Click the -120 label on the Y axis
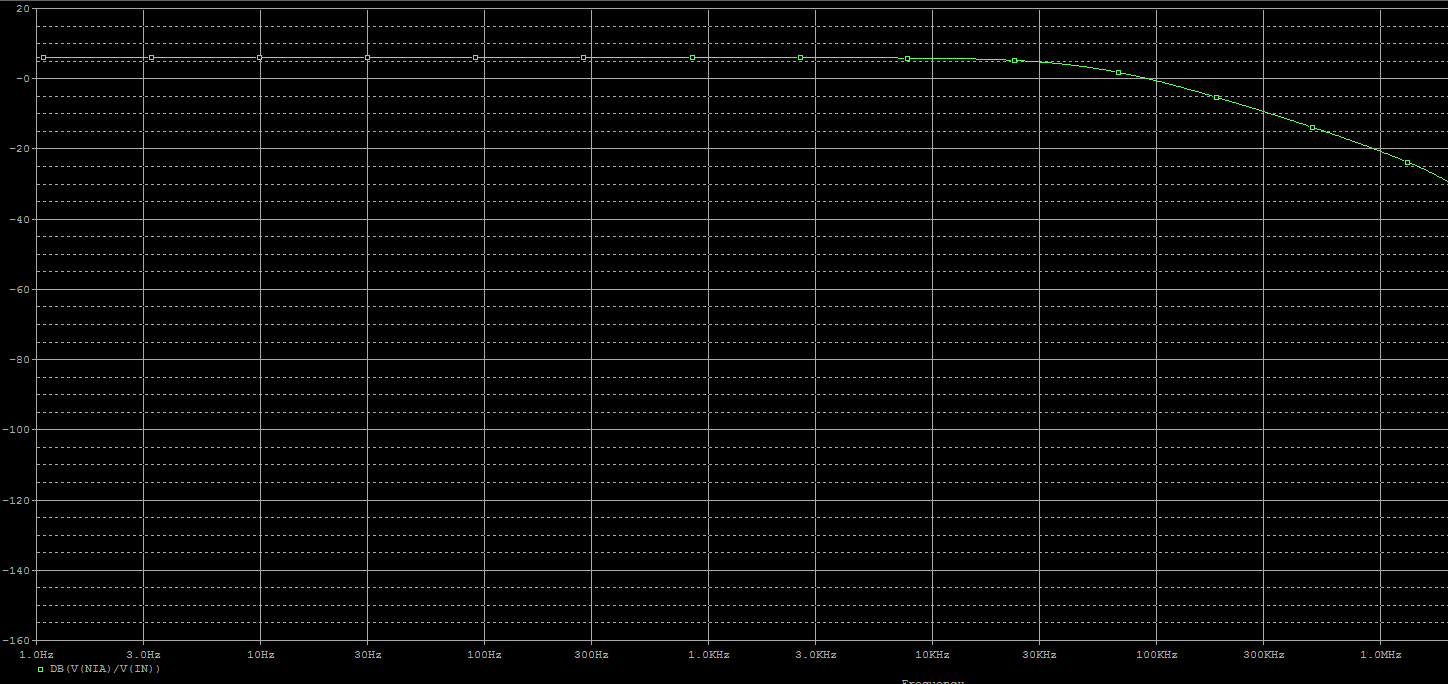The height and width of the screenshot is (684, 1448). point(17,500)
